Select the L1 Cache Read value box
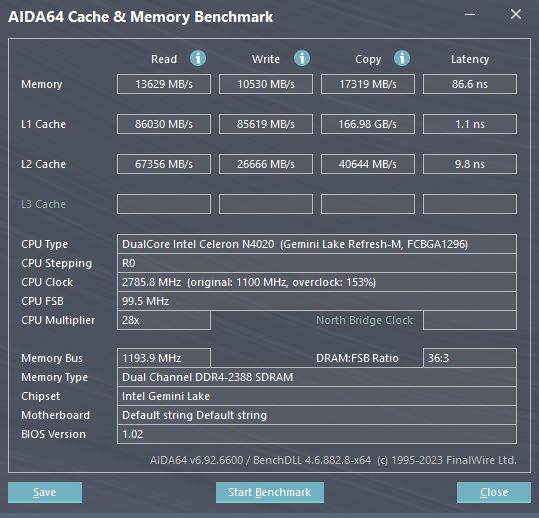This screenshot has height=518, width=539. [164, 124]
